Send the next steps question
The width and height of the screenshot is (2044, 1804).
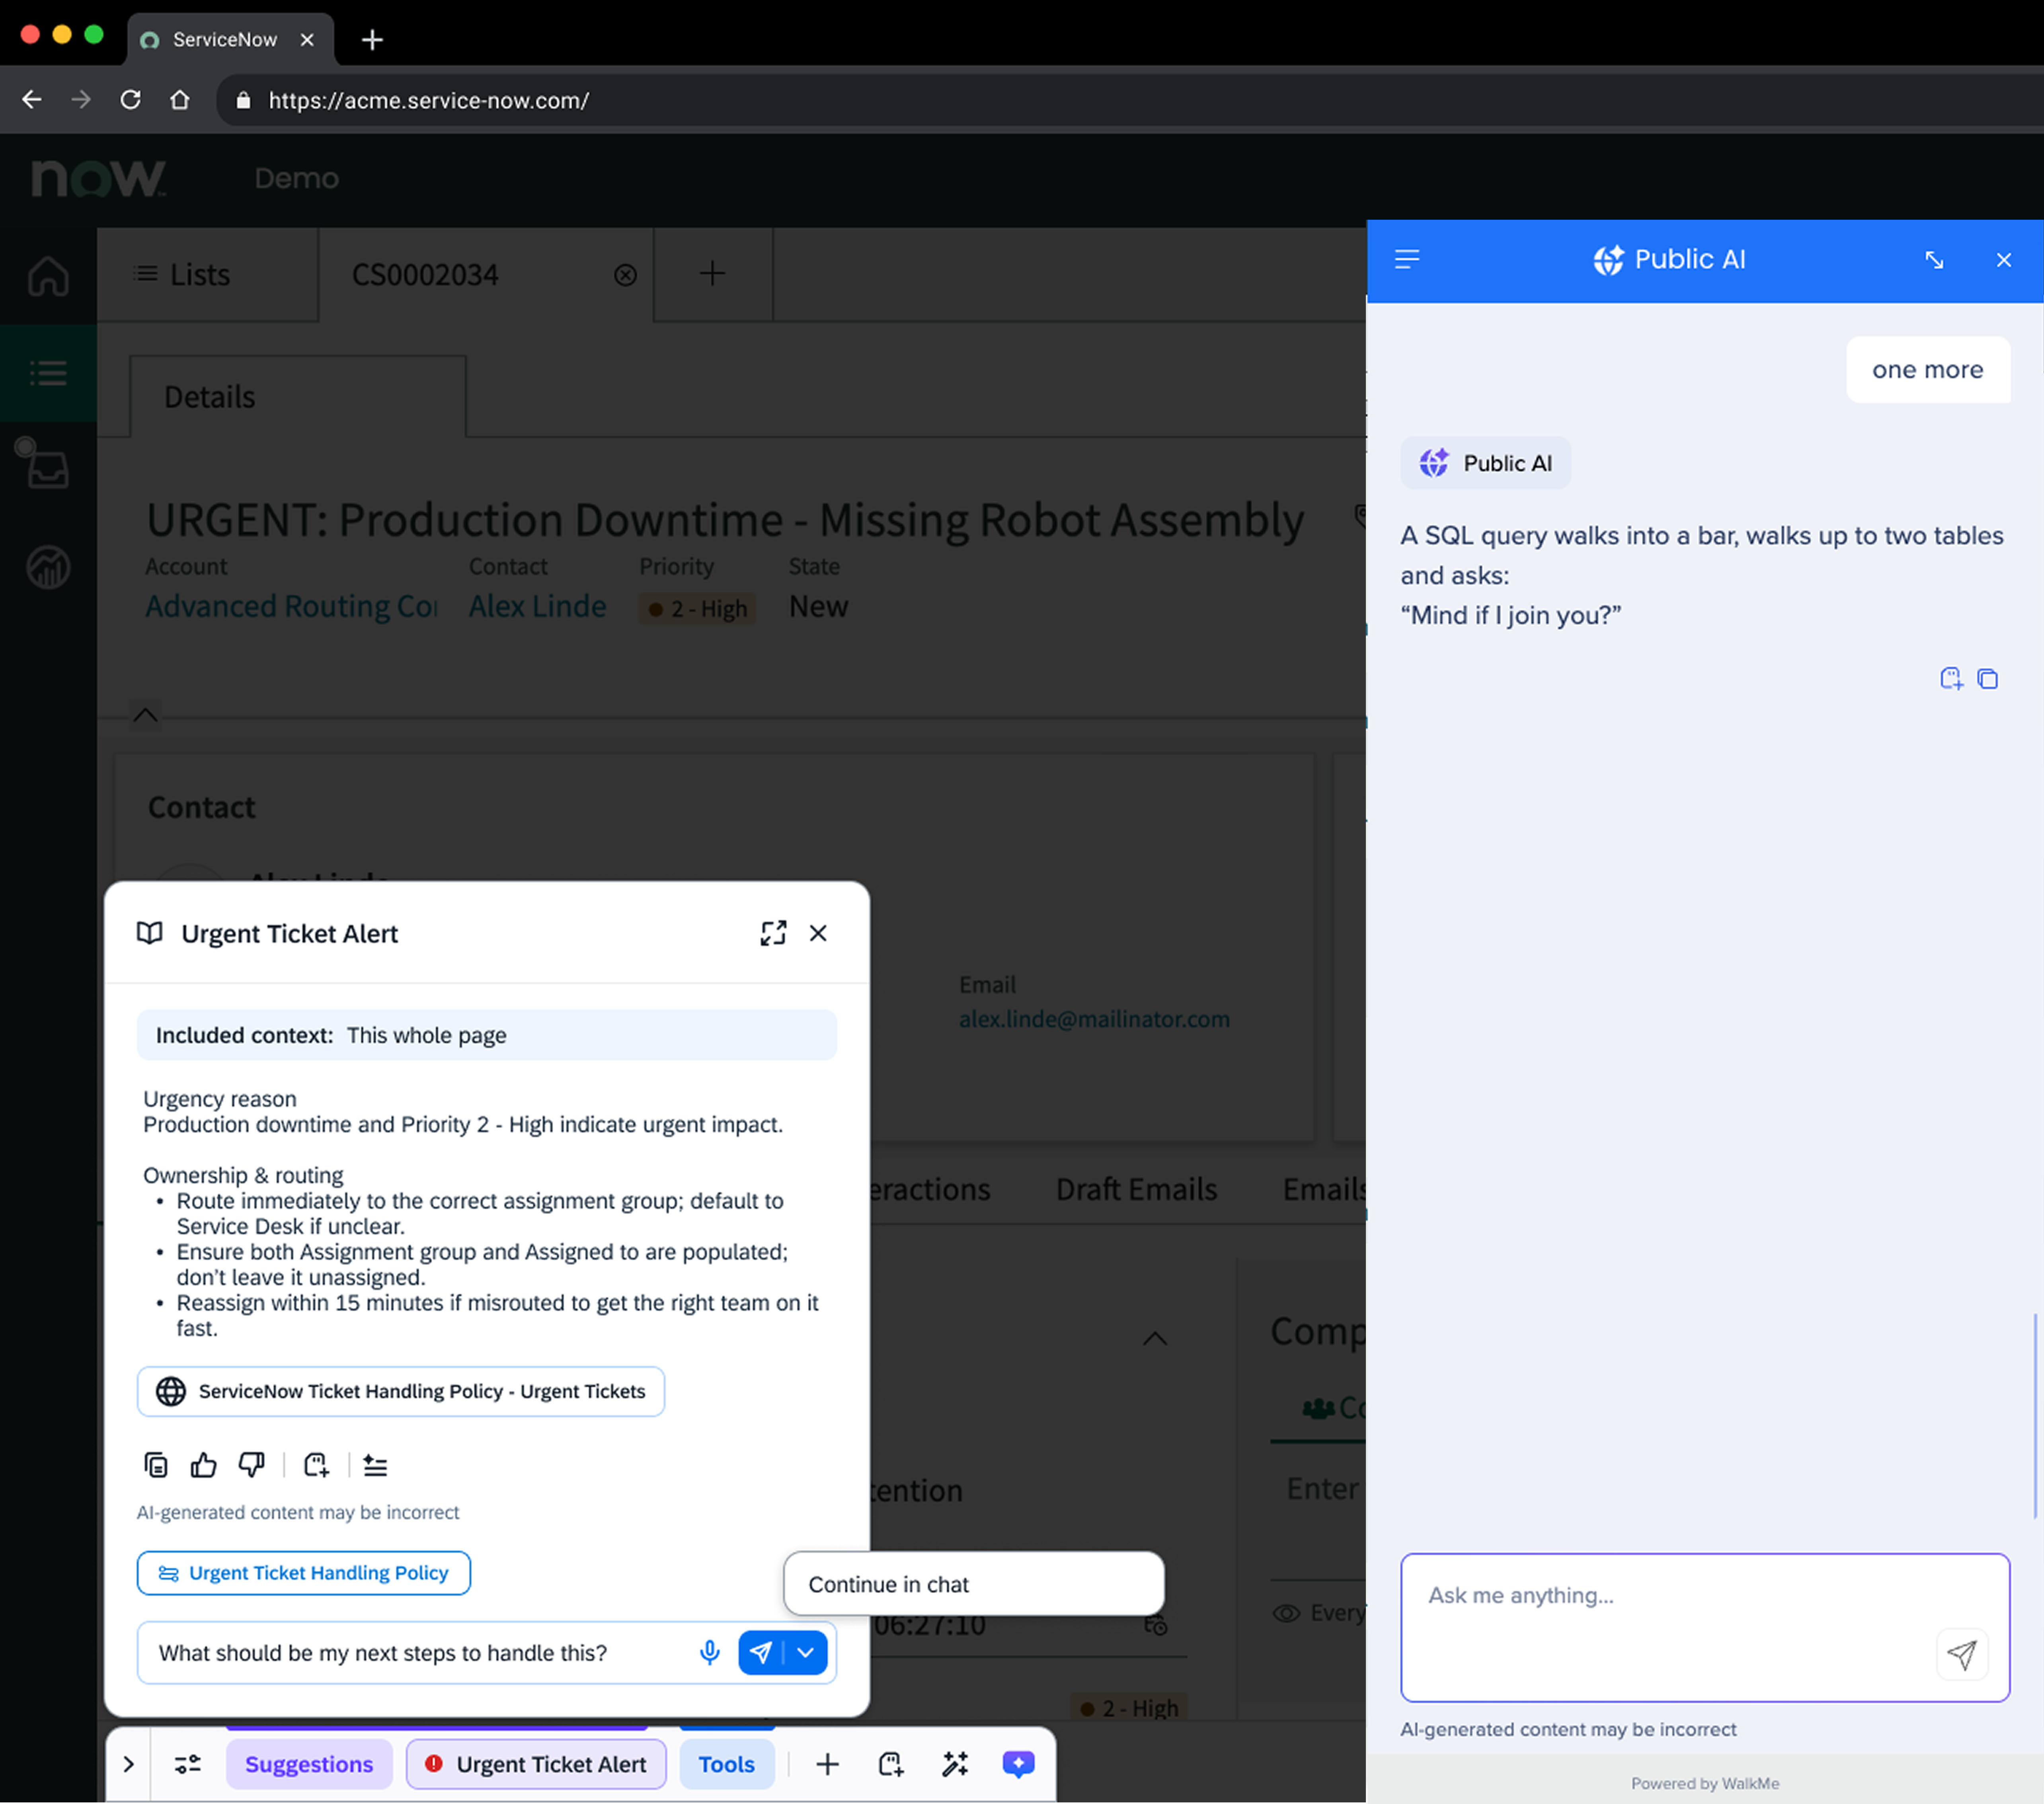click(x=761, y=1653)
